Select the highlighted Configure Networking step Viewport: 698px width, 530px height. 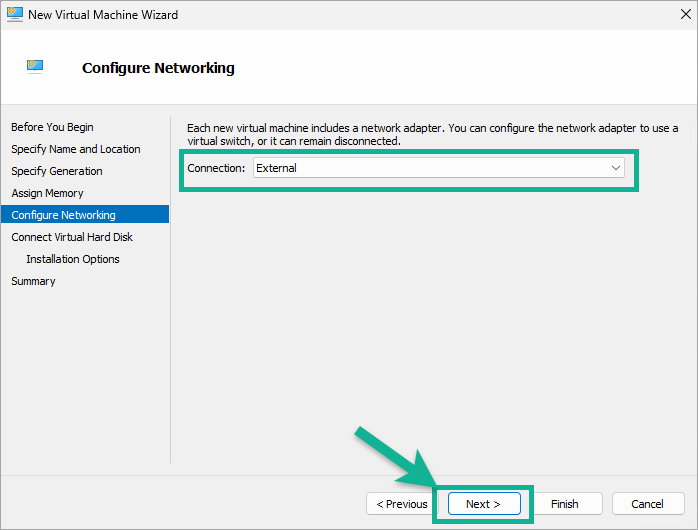tap(85, 214)
